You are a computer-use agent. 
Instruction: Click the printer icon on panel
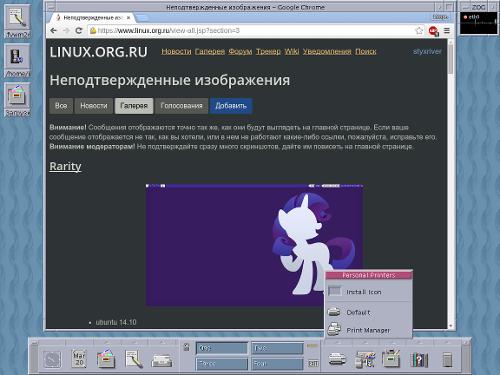(337, 359)
